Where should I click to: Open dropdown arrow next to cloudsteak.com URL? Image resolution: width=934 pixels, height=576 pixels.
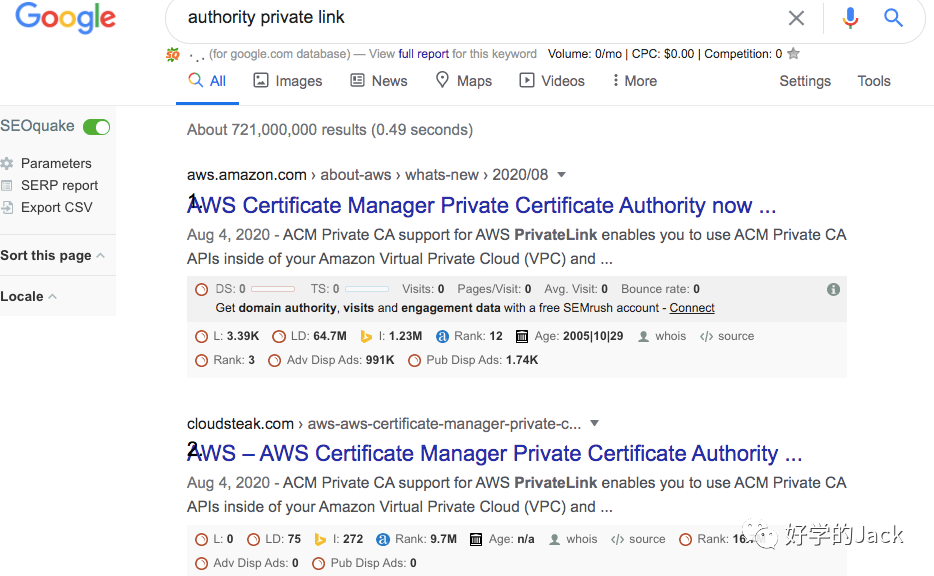click(x=595, y=423)
